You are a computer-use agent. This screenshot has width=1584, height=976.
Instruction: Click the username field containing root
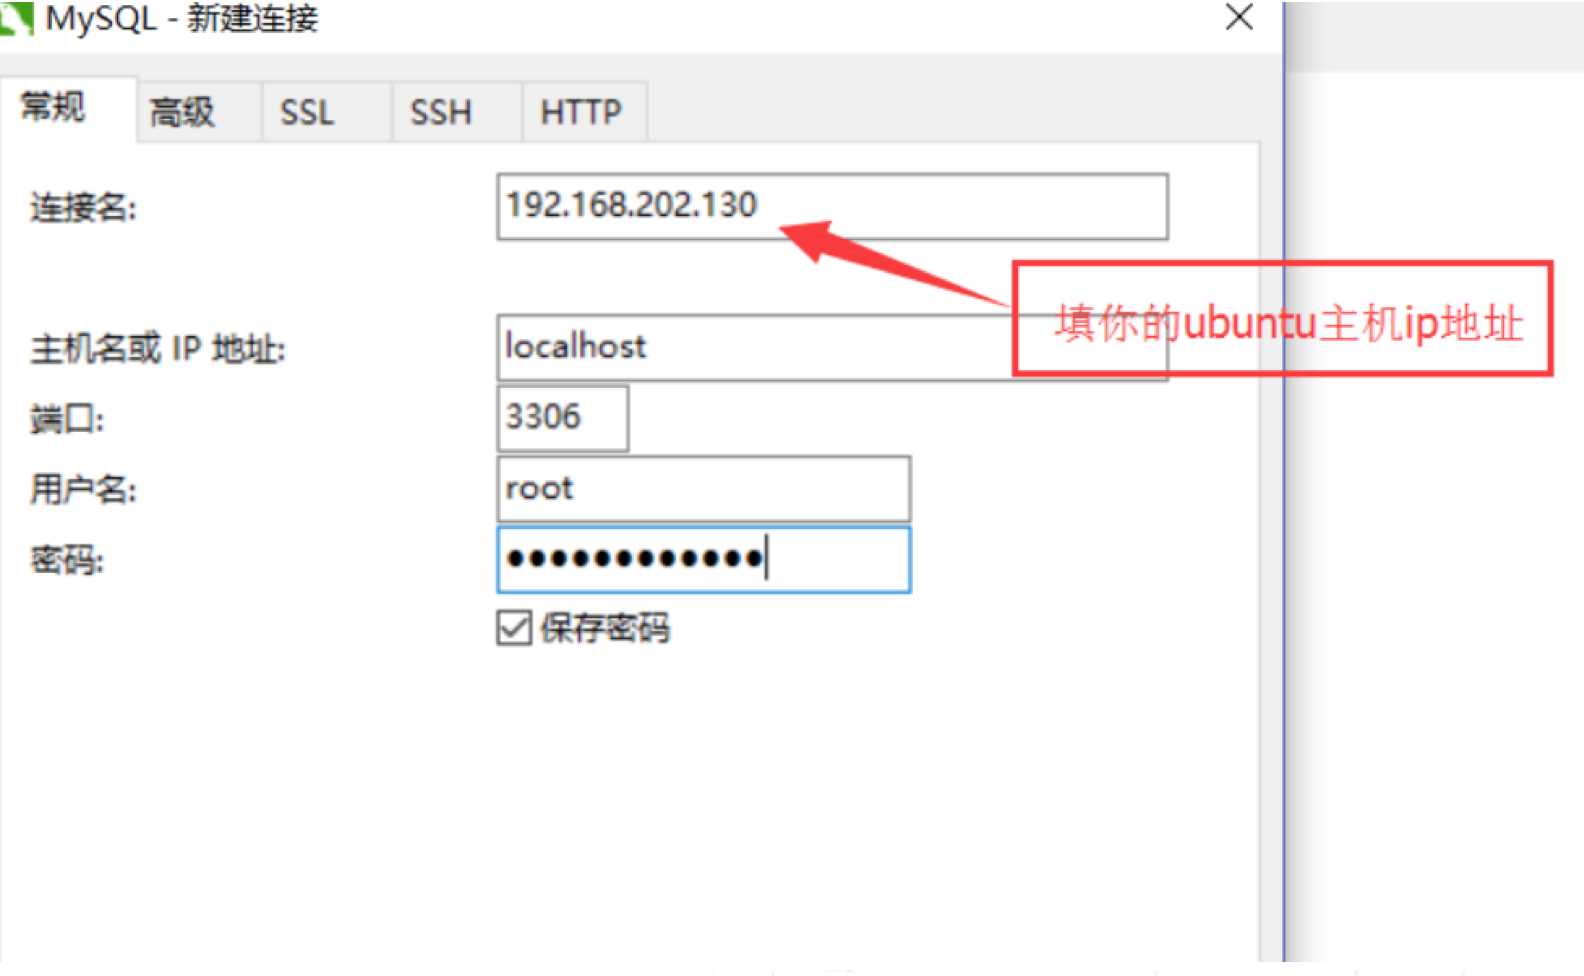tap(704, 489)
